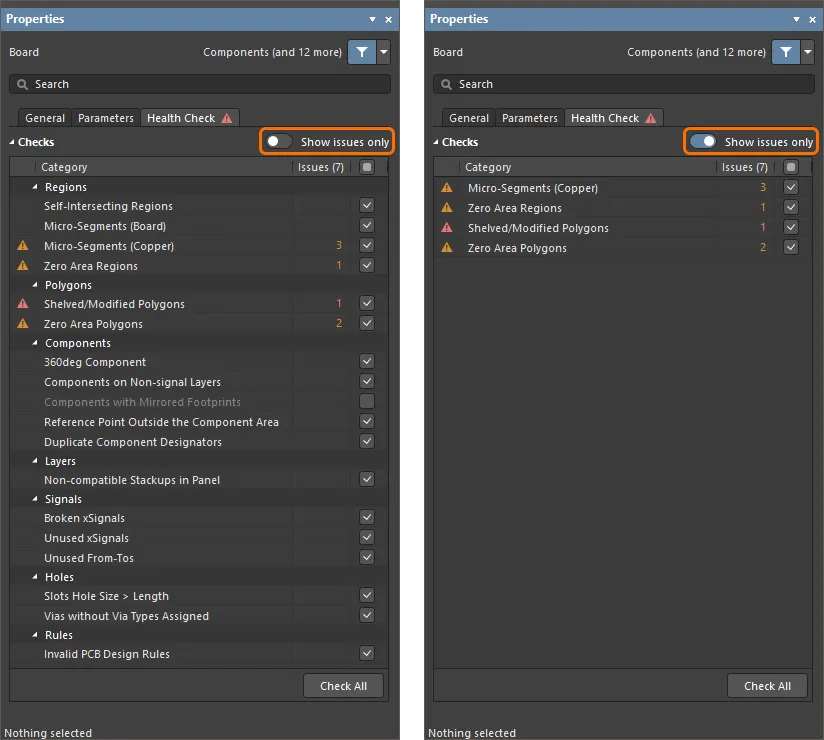Click inside the Search field
The width and height of the screenshot is (824, 740).
pyautogui.click(x=150, y=84)
